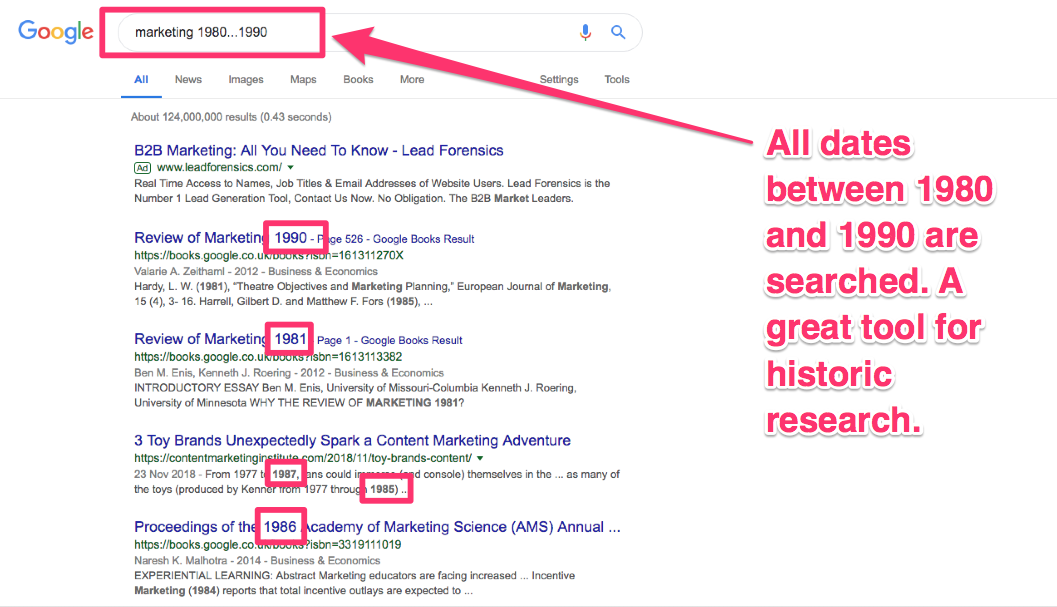Click the 23 Nov 2018 snippet date

pyautogui.click(x=164, y=474)
